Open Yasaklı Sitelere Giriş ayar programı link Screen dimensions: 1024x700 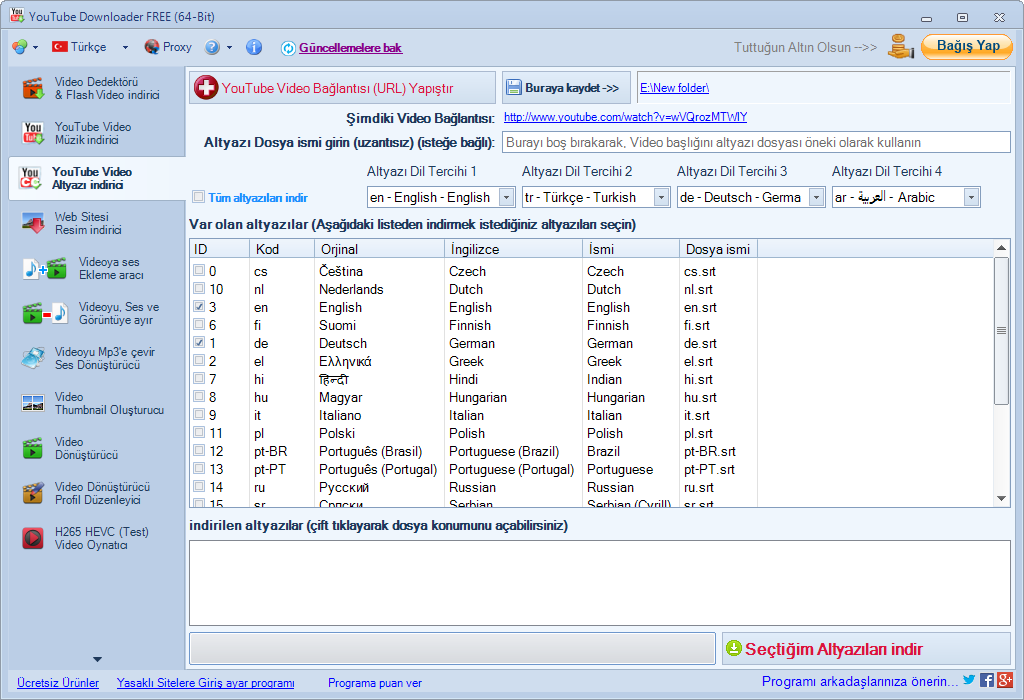click(205, 682)
